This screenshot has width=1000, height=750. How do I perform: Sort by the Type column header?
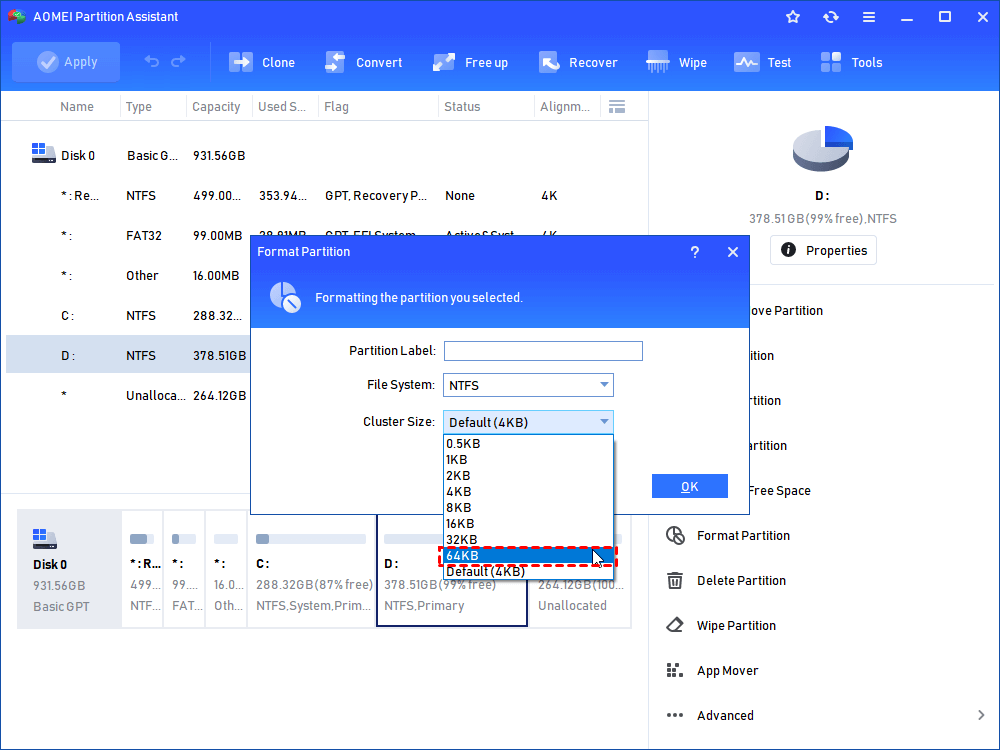(138, 107)
